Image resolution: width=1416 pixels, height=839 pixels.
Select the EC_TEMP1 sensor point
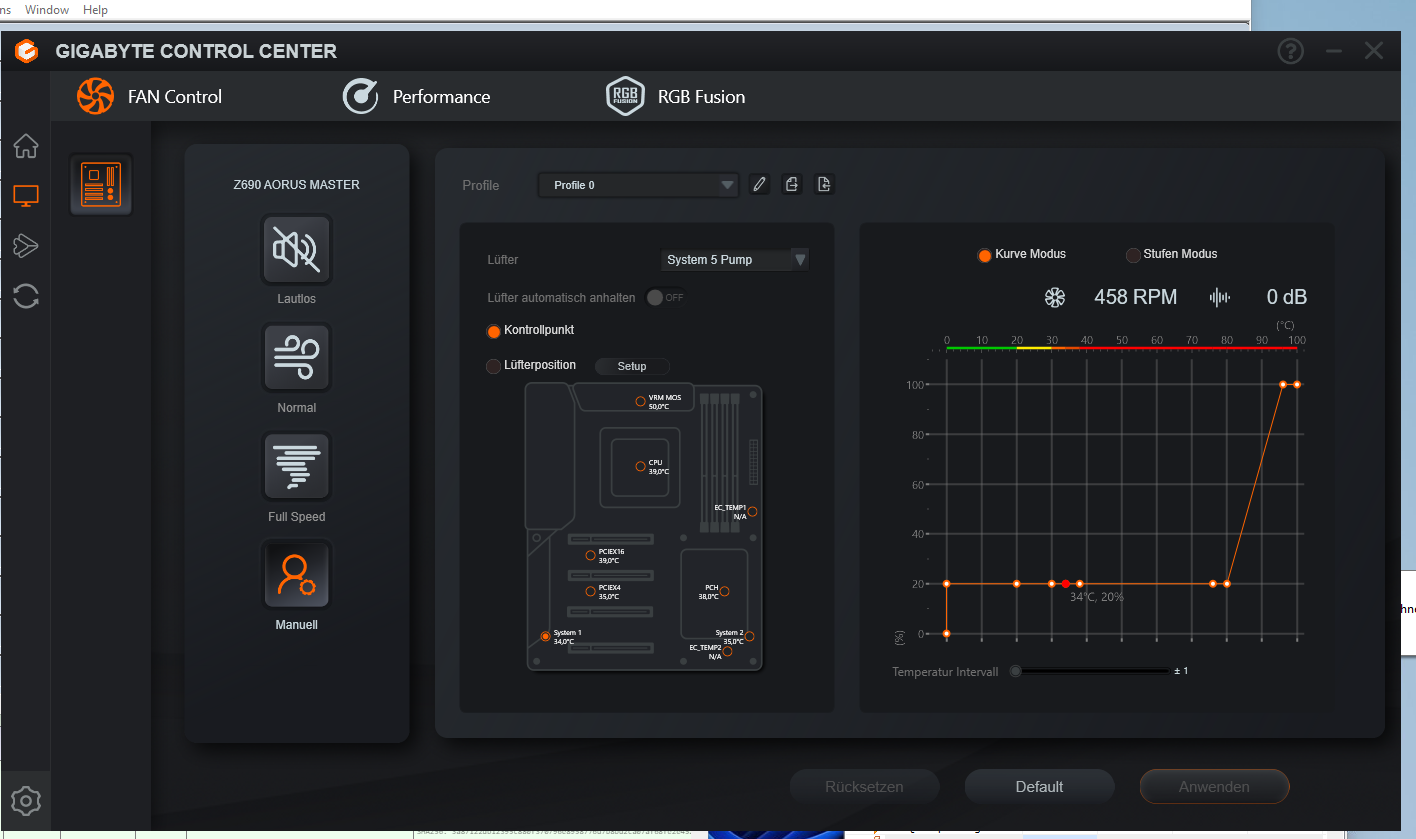tap(753, 512)
